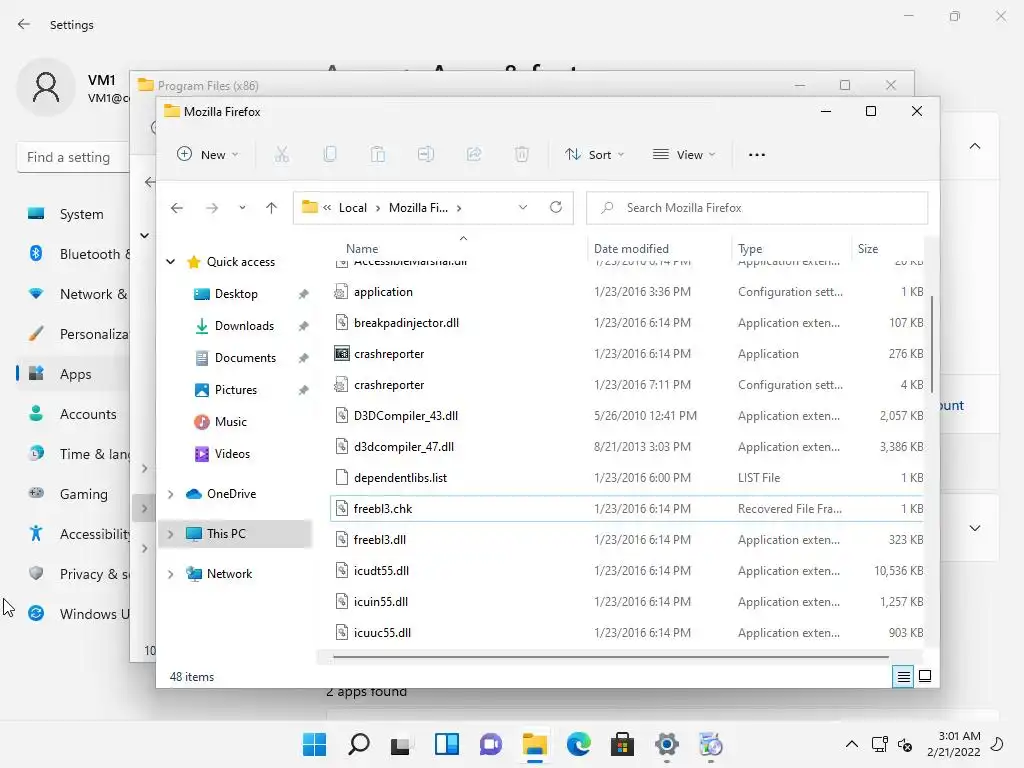The height and width of the screenshot is (768, 1024).
Task: Open recent locations dropdown arrow
Action: (x=242, y=208)
